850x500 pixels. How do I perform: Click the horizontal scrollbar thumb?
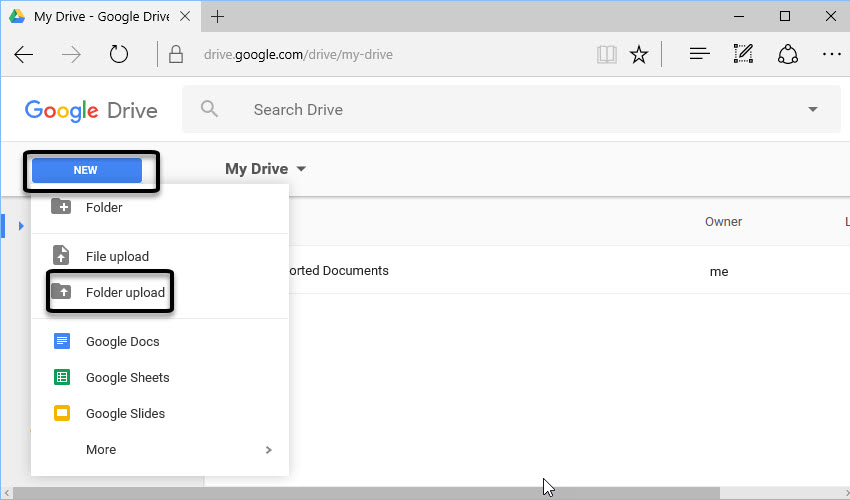(x=366, y=493)
